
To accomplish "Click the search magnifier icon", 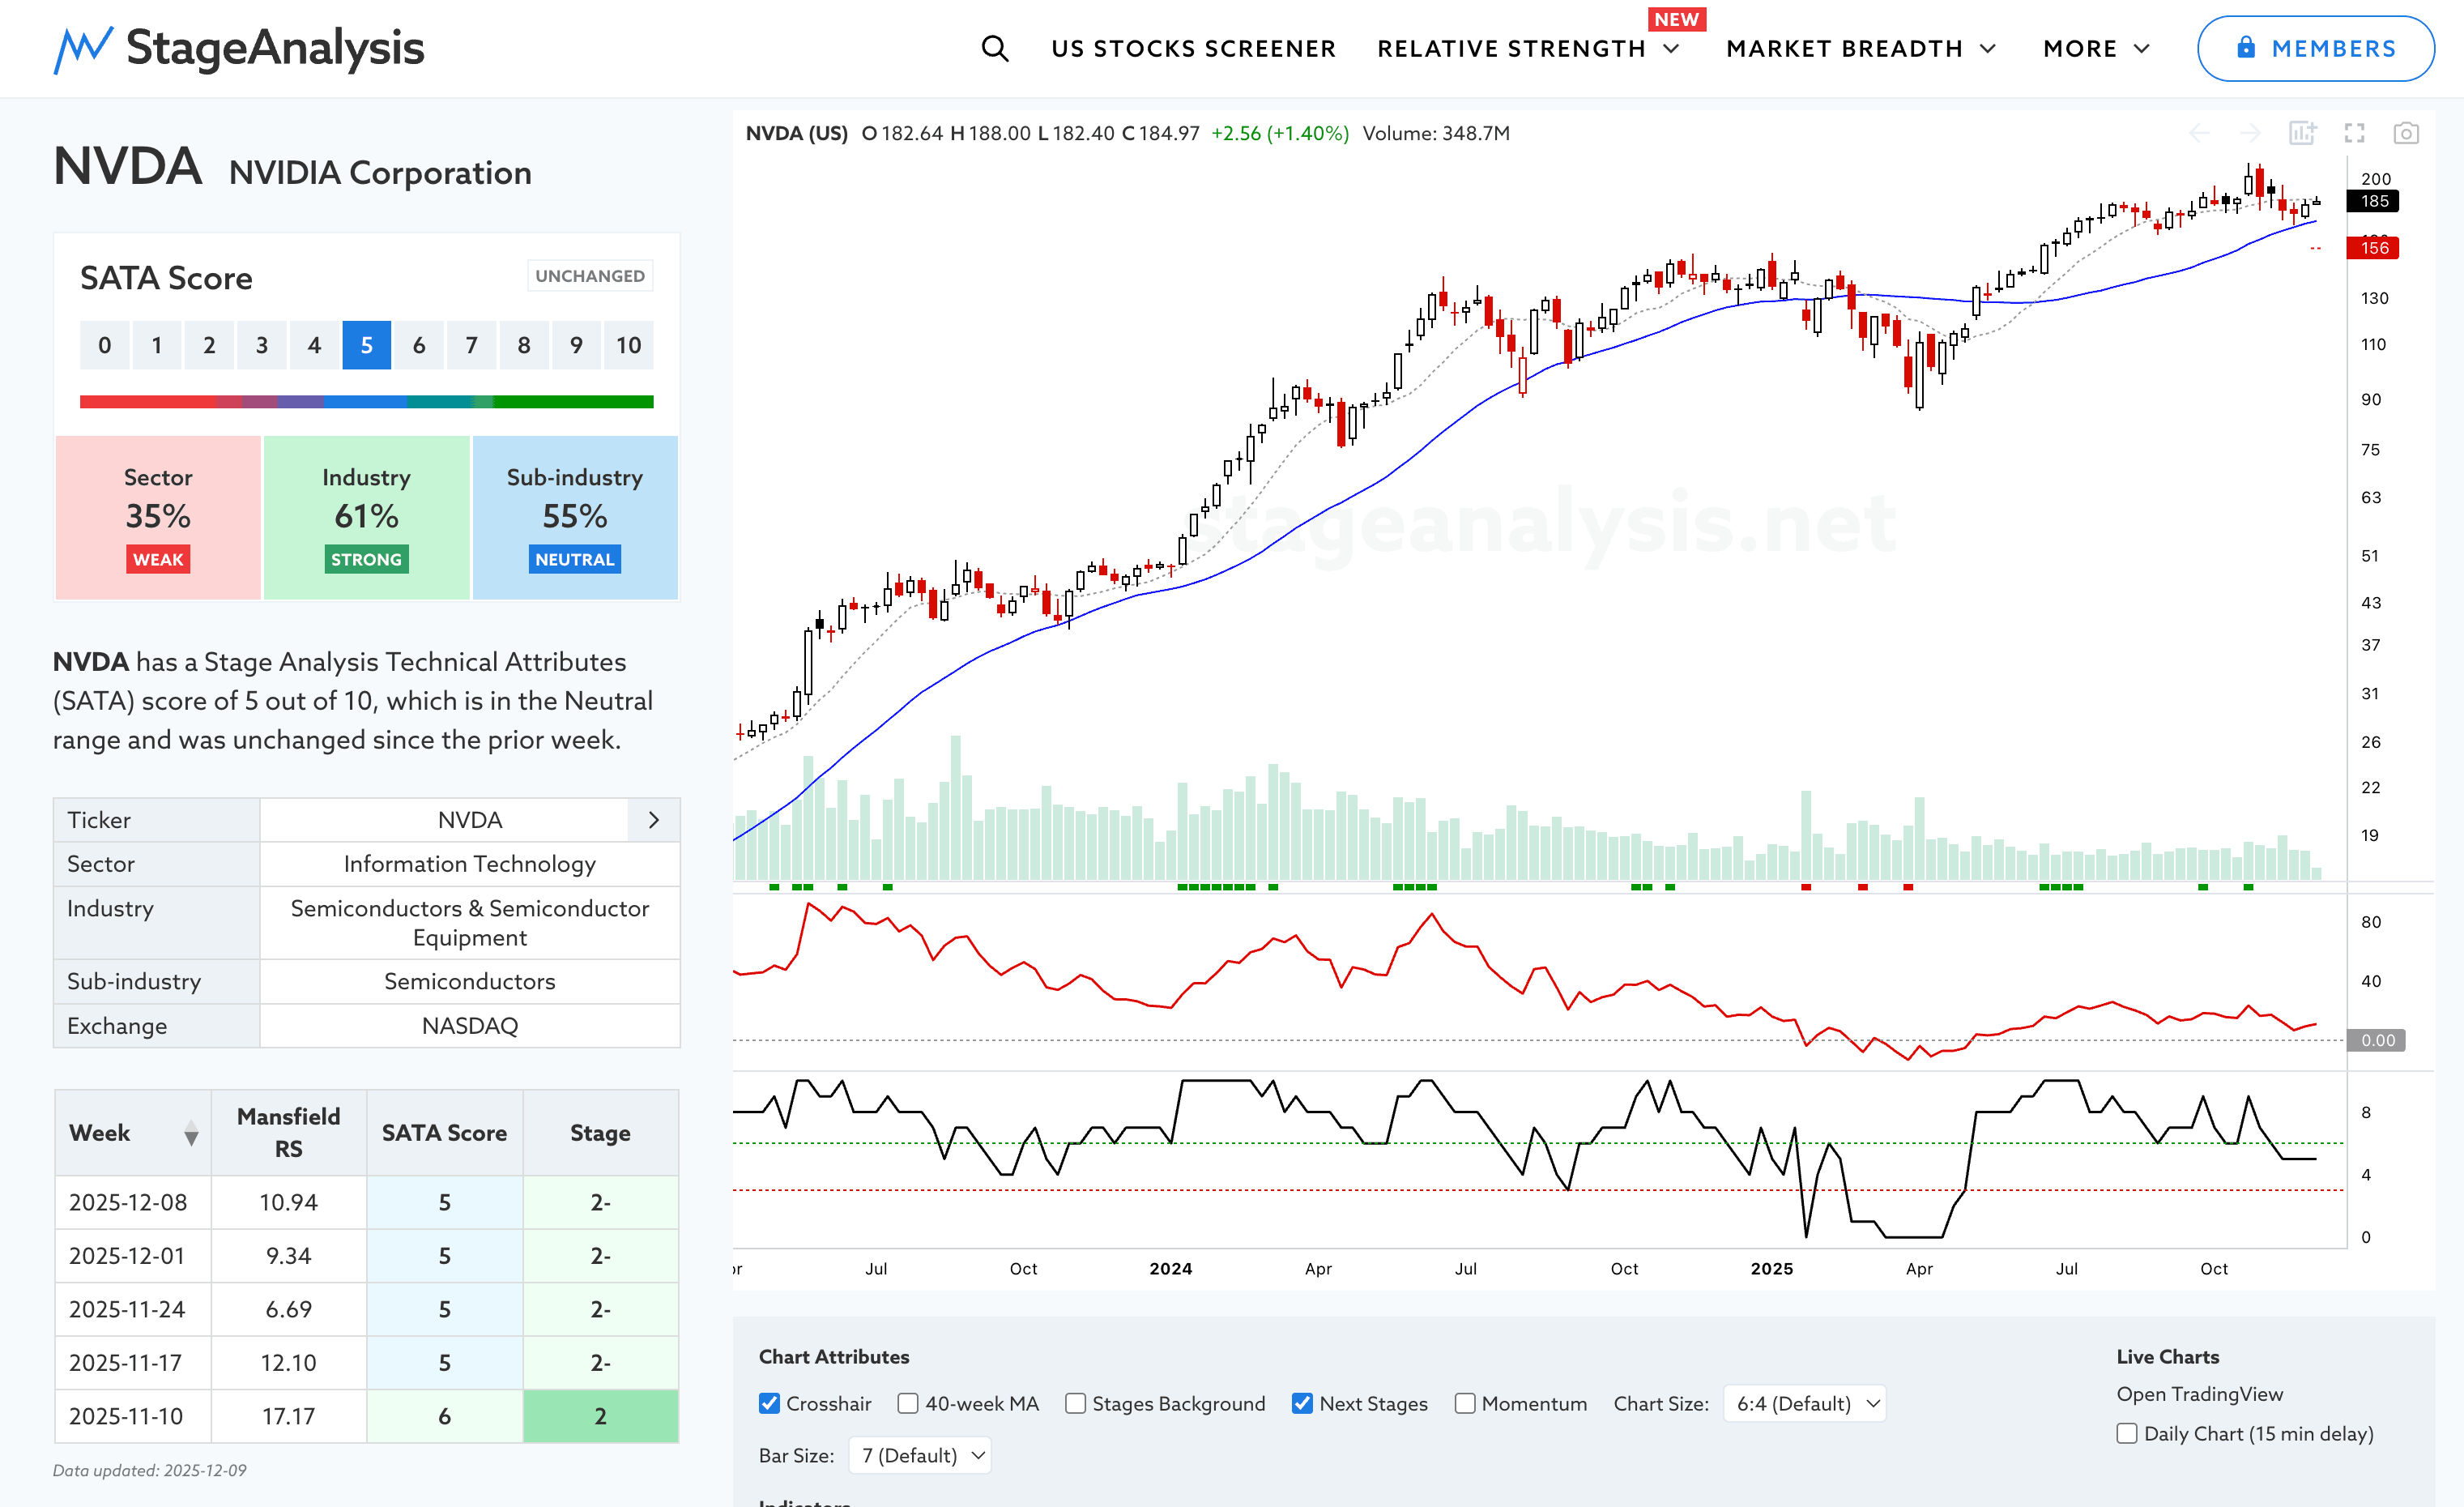I will click(x=994, y=48).
